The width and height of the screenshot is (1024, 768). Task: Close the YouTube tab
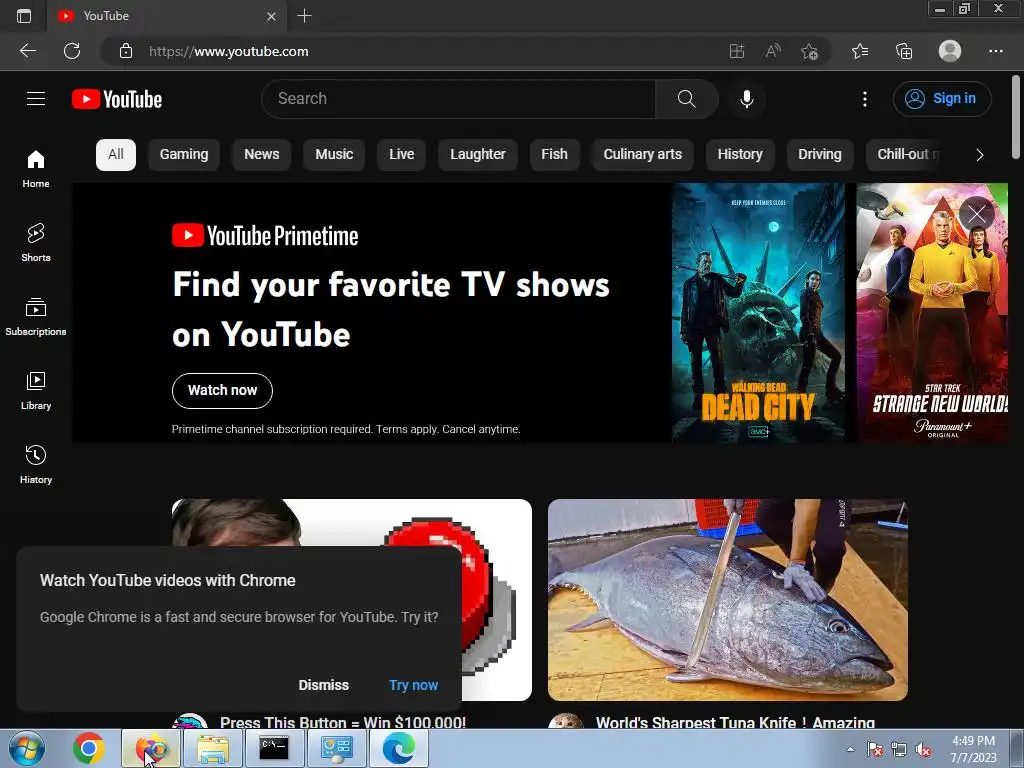[272, 16]
